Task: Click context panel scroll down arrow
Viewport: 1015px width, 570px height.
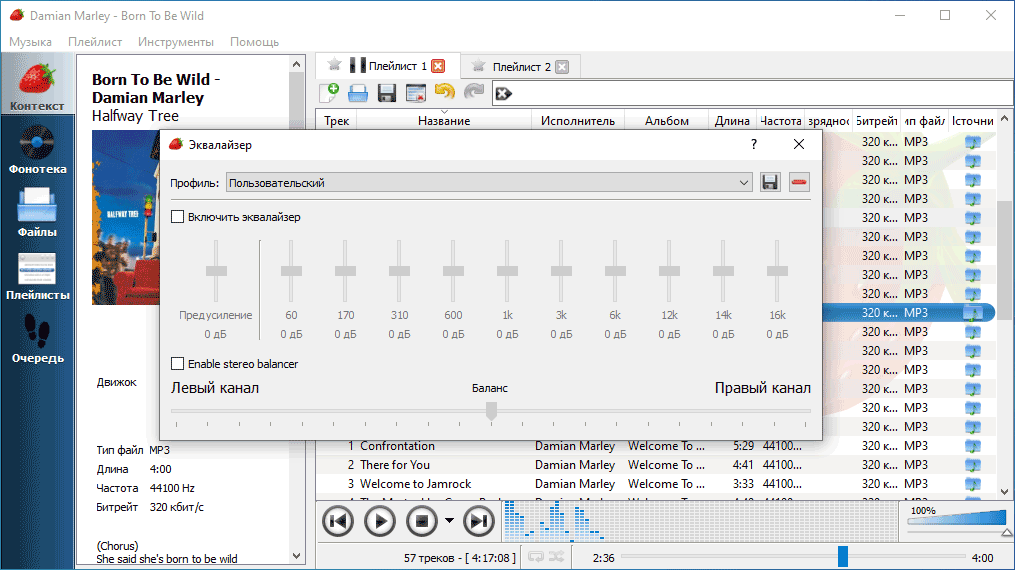Action: pos(296,556)
